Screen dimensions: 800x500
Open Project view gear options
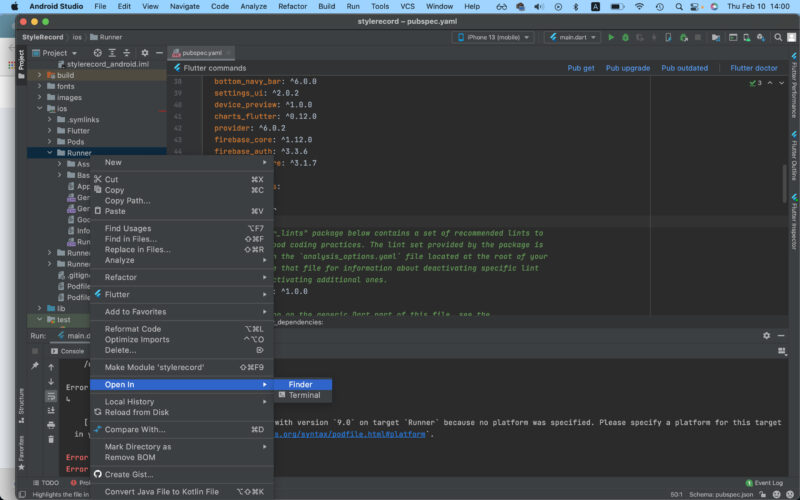pos(145,53)
